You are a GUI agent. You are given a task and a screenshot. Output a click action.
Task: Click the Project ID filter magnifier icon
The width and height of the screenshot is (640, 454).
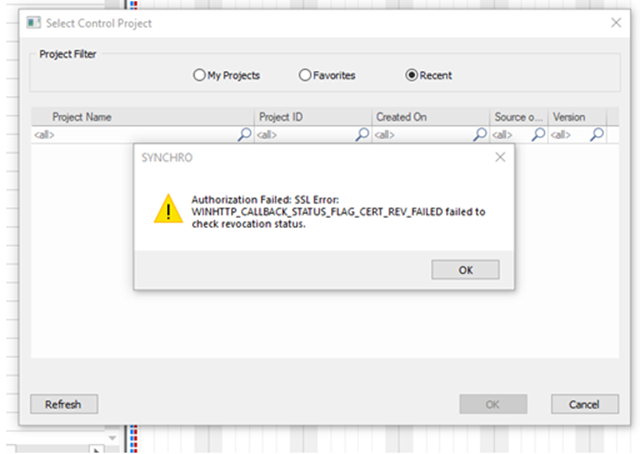tap(362, 134)
